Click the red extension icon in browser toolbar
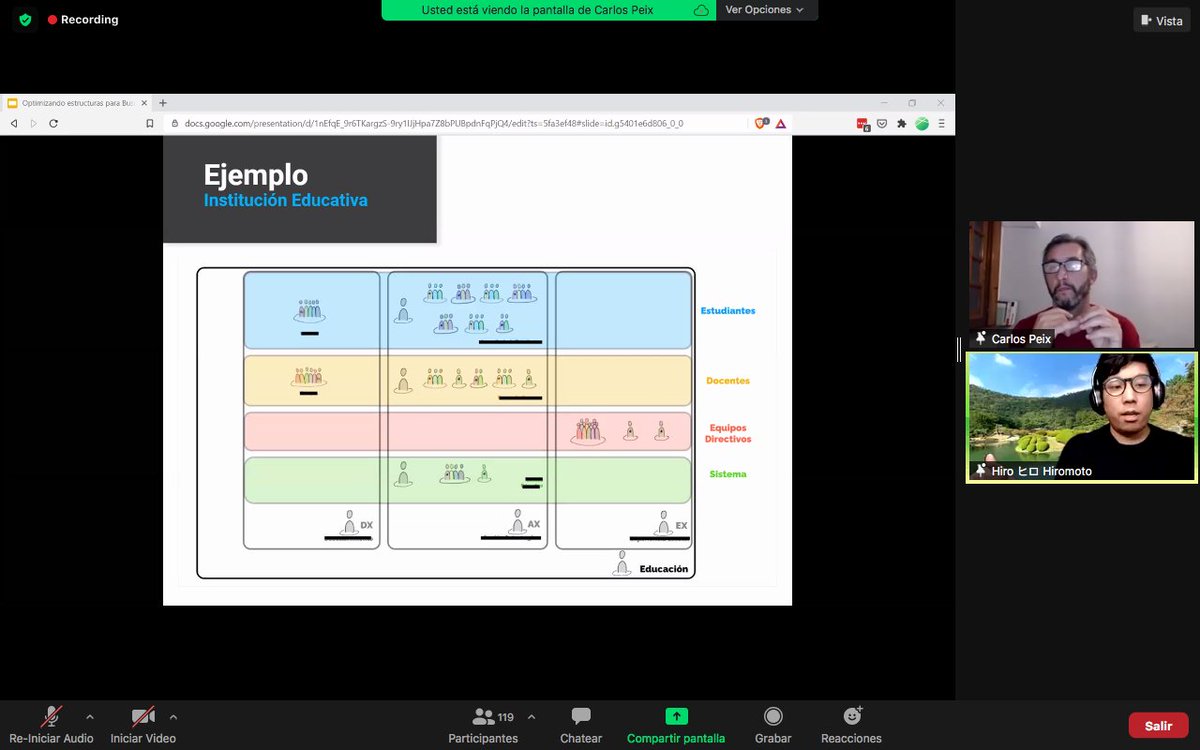 863,124
